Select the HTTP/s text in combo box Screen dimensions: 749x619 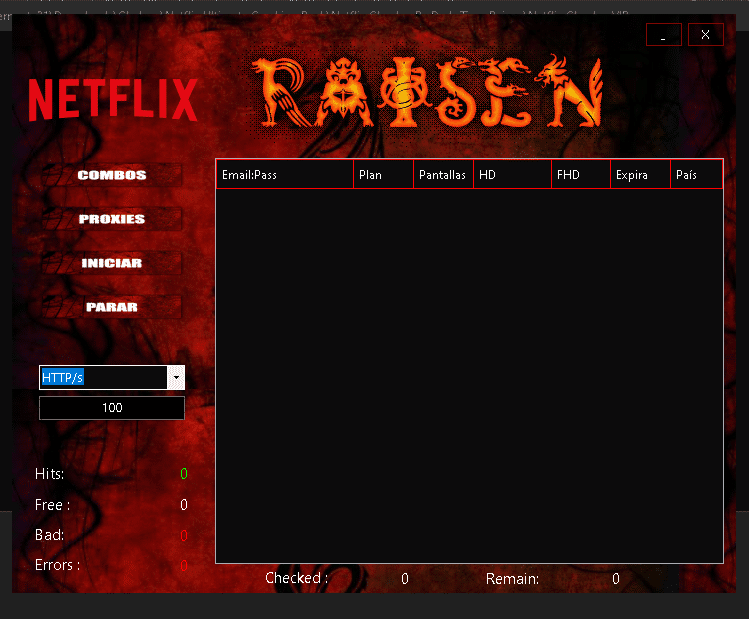(x=63, y=377)
